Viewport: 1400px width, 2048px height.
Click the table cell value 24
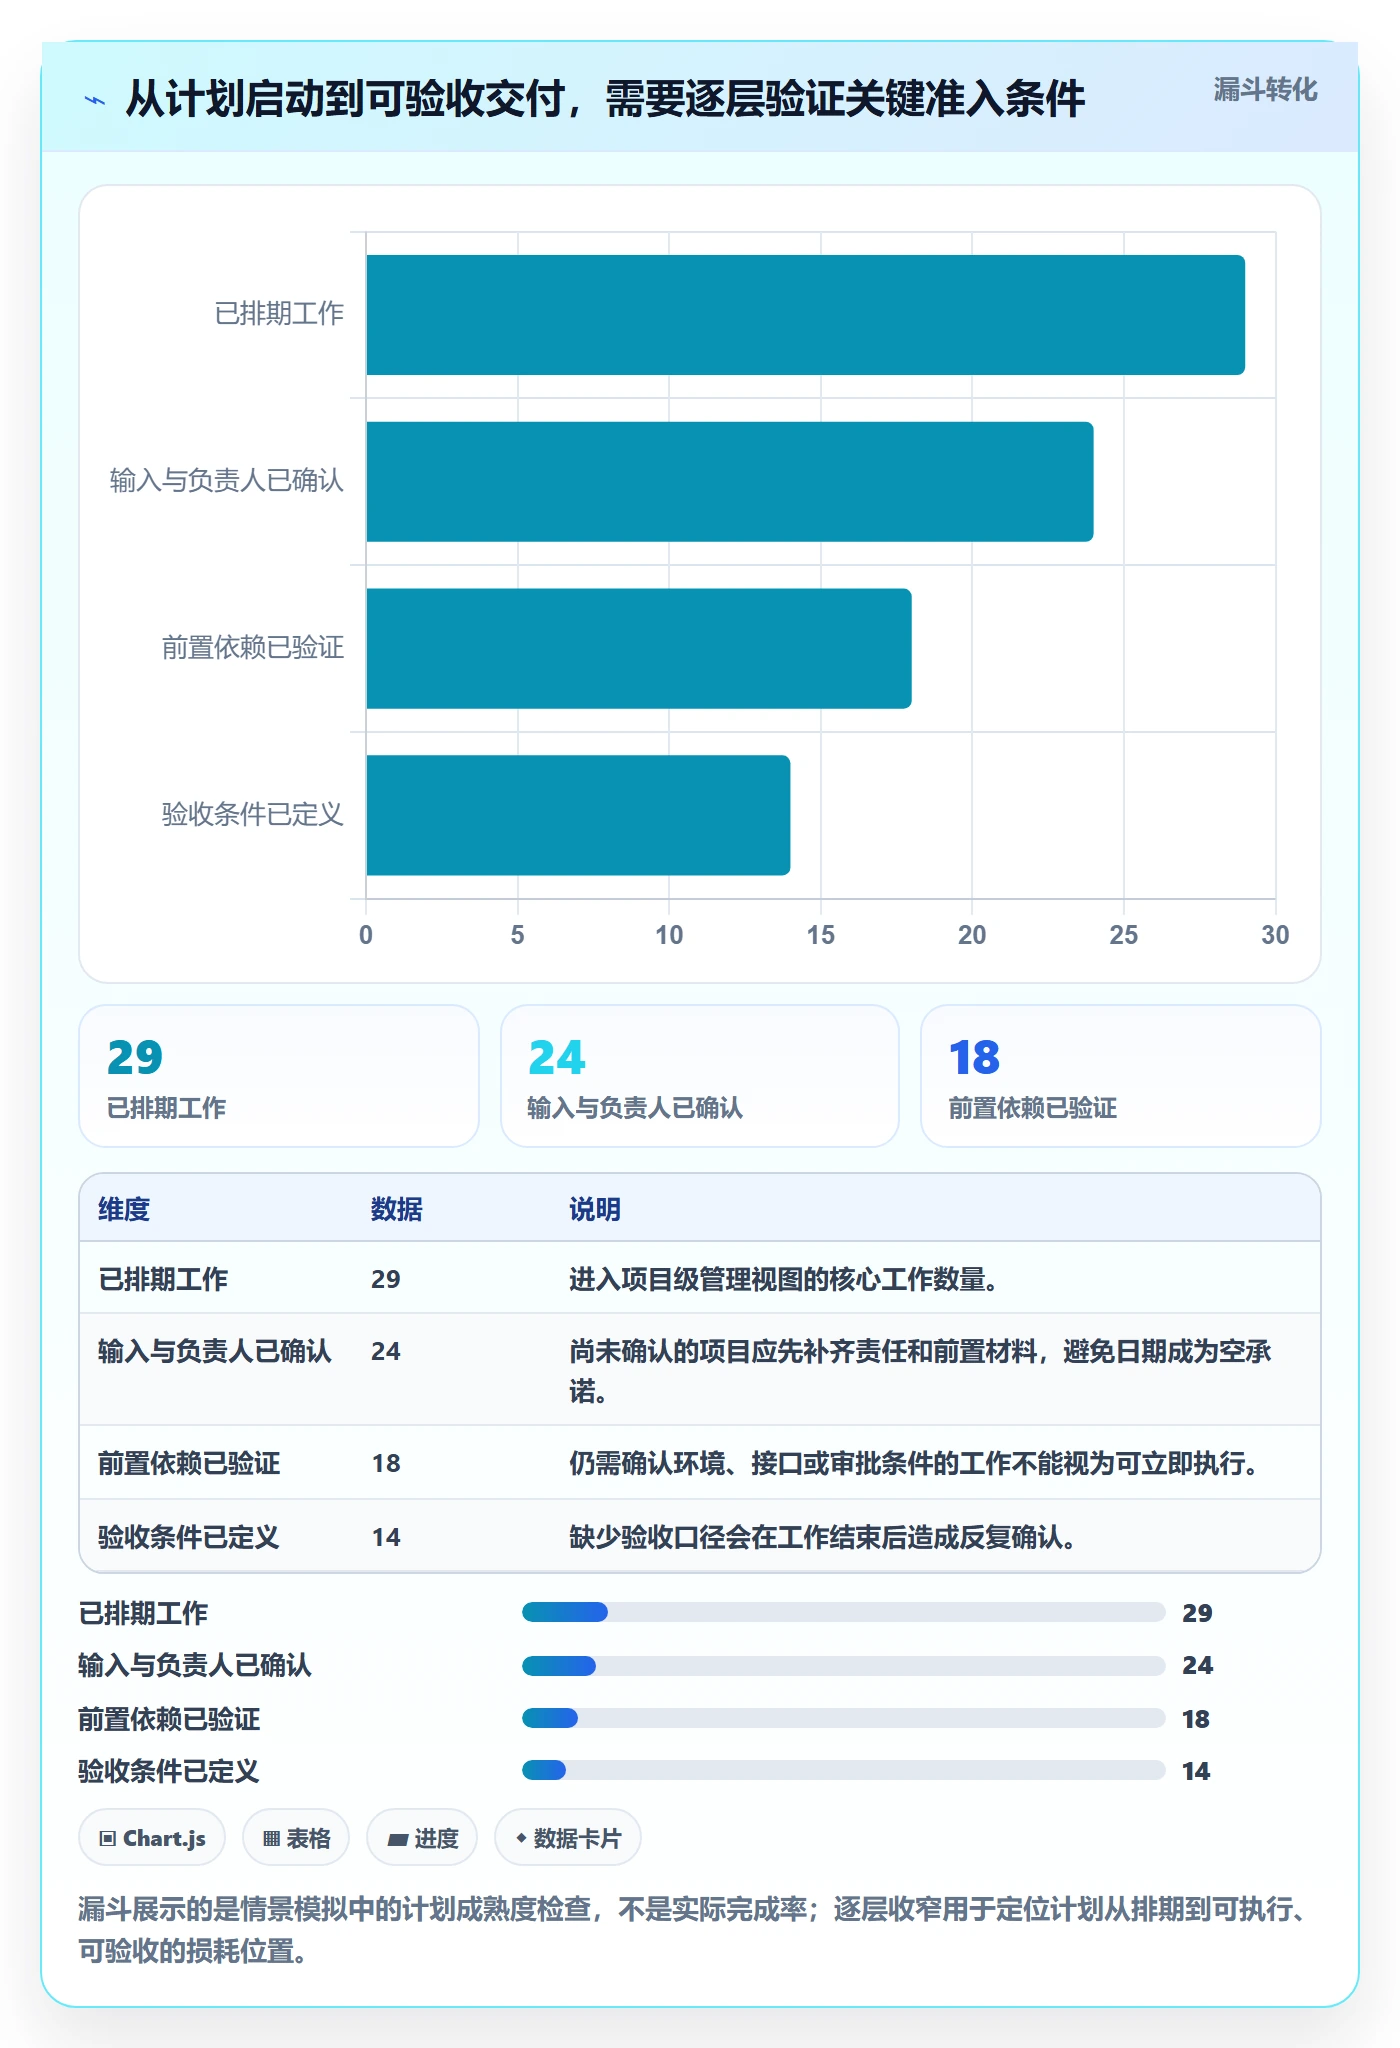pyautogui.click(x=386, y=1351)
